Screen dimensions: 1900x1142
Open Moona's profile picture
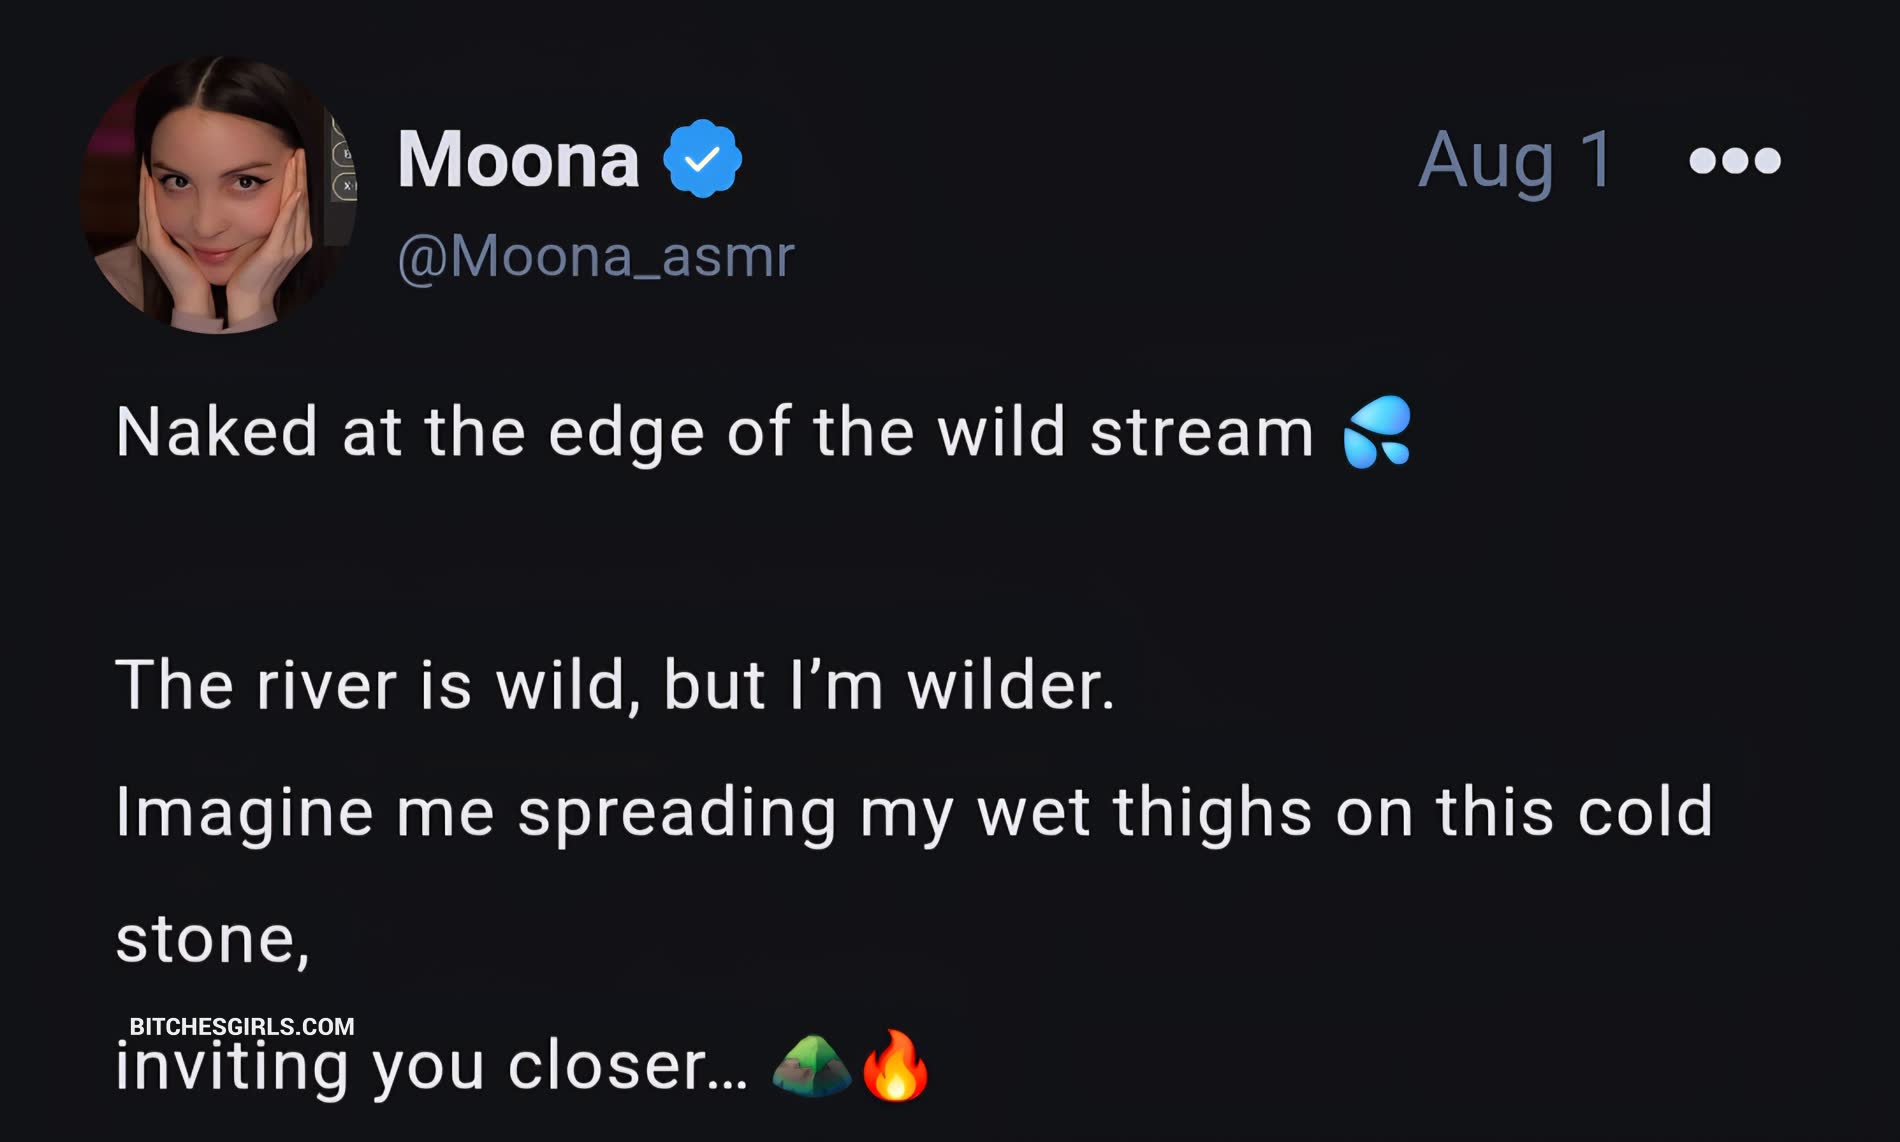[x=218, y=195]
